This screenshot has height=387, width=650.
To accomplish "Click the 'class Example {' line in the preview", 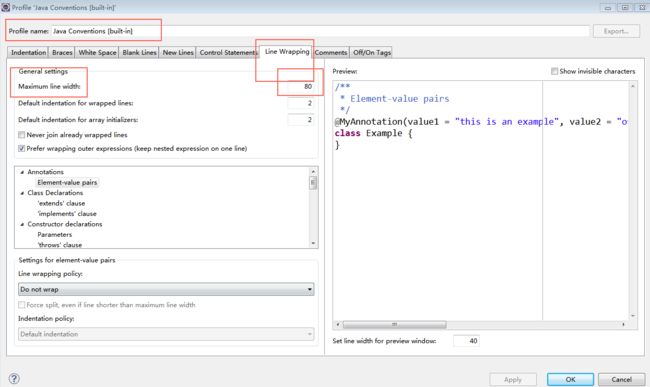I will click(x=374, y=133).
